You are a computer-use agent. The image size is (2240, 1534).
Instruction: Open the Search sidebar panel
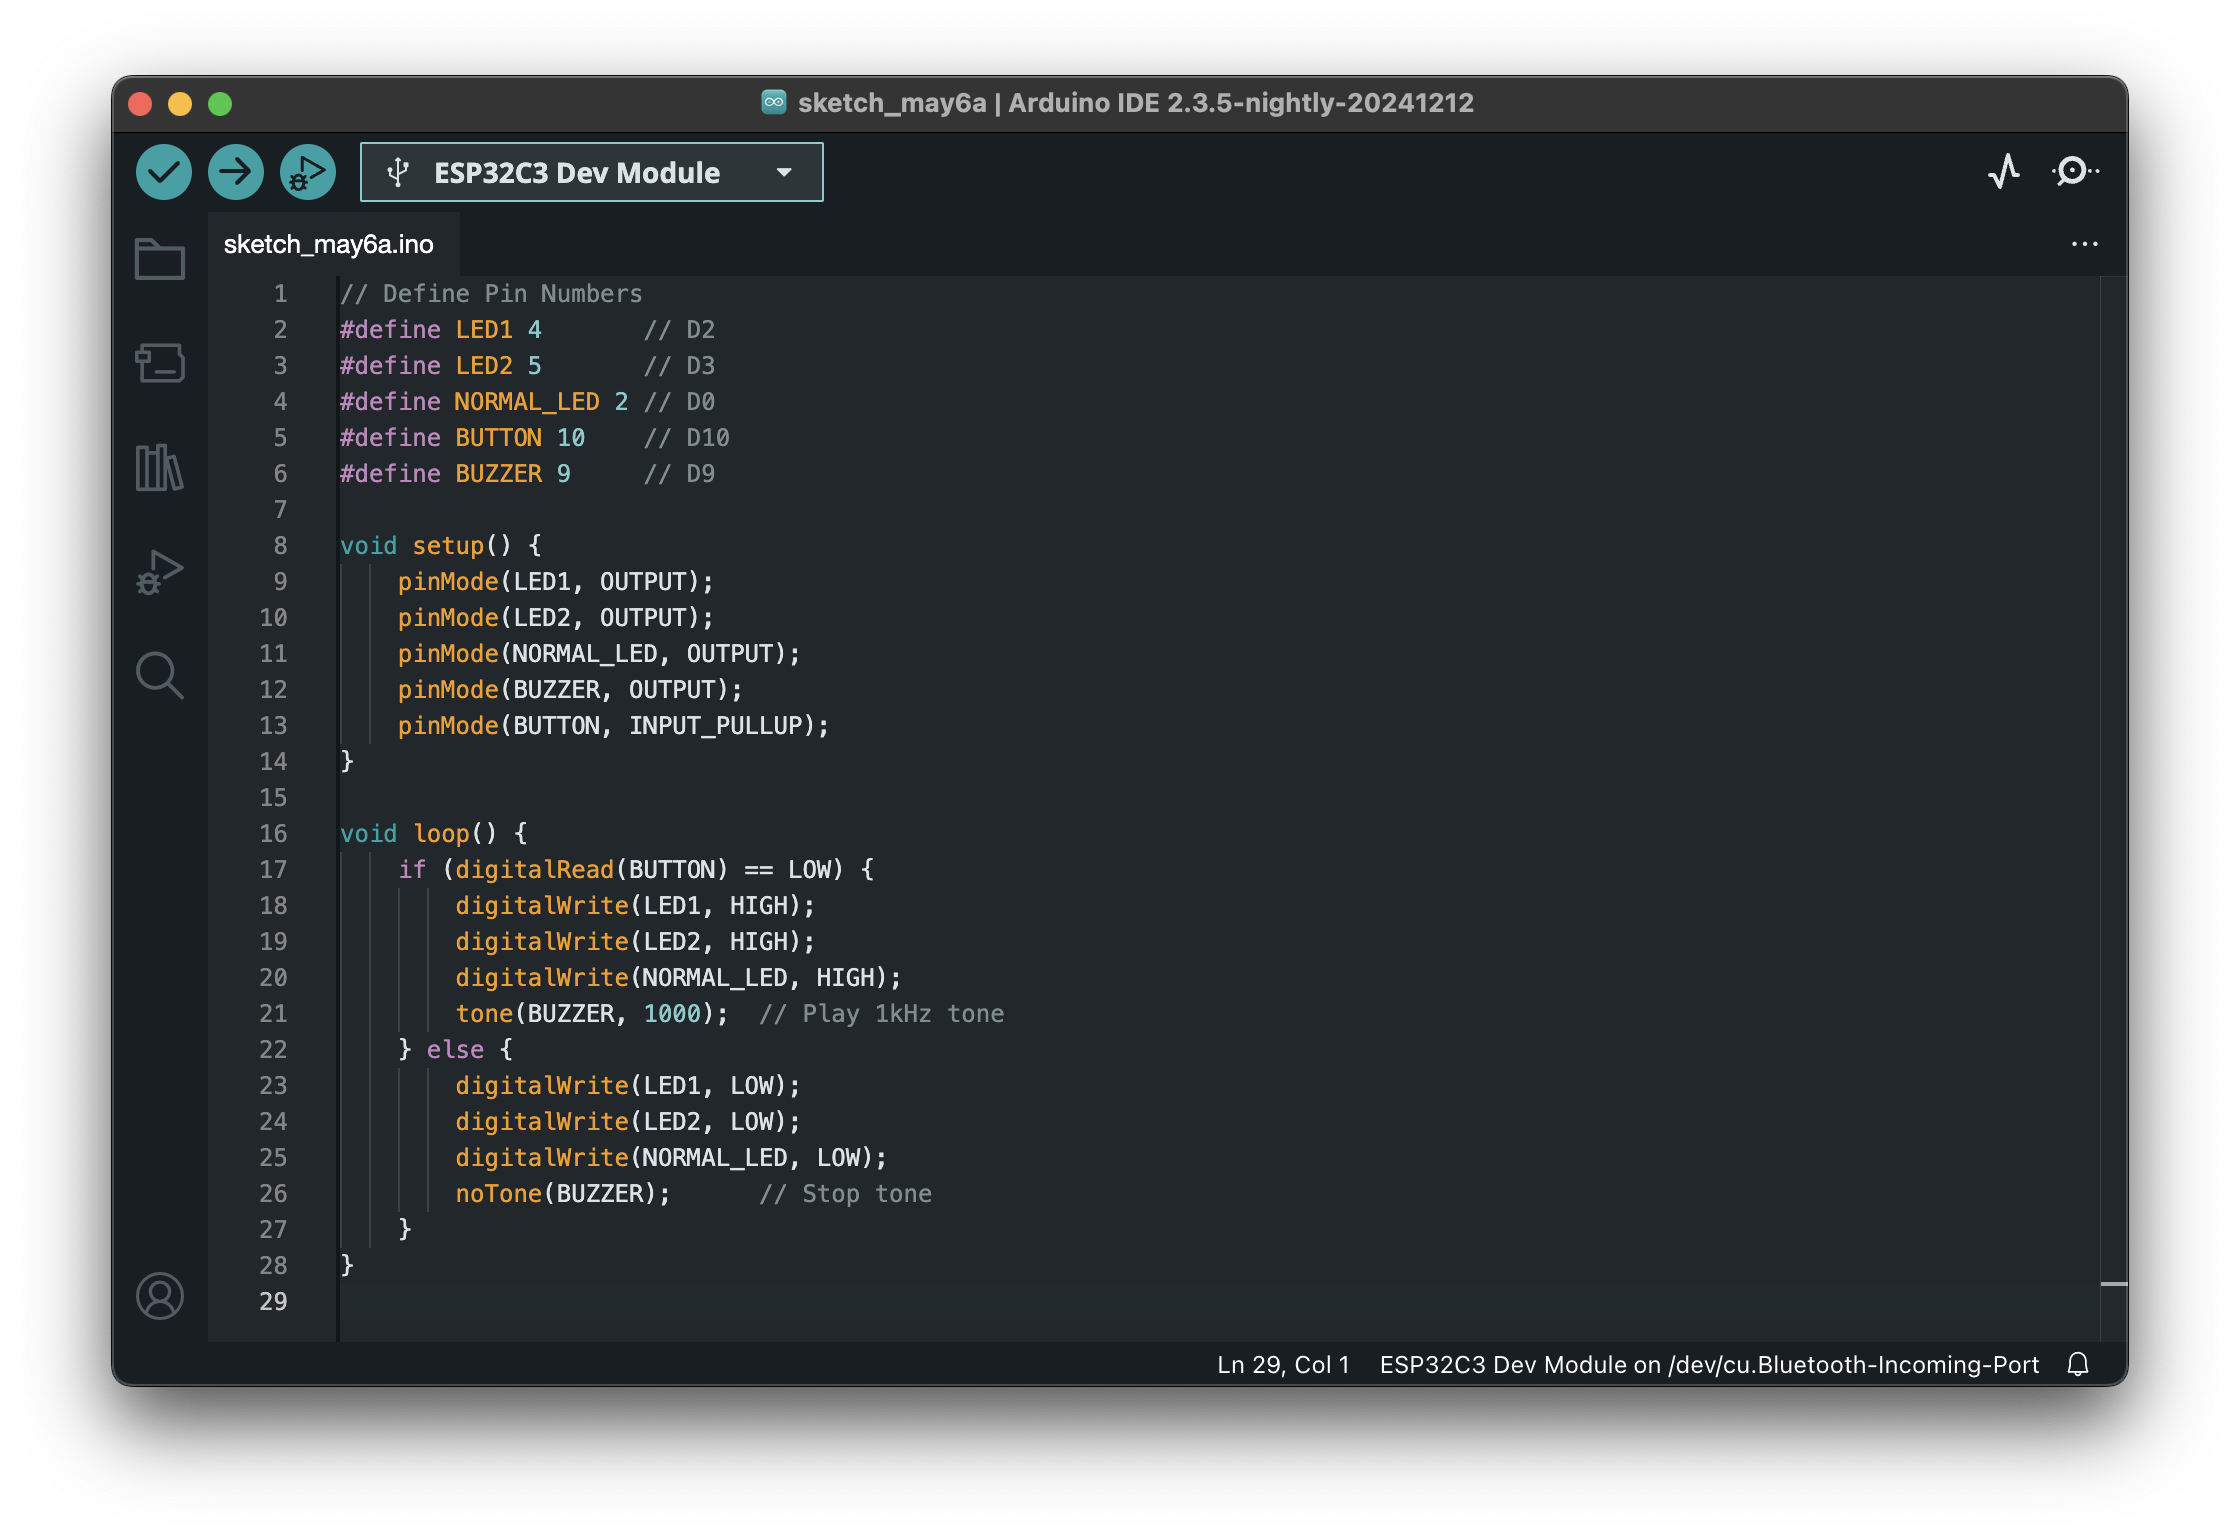[160, 676]
